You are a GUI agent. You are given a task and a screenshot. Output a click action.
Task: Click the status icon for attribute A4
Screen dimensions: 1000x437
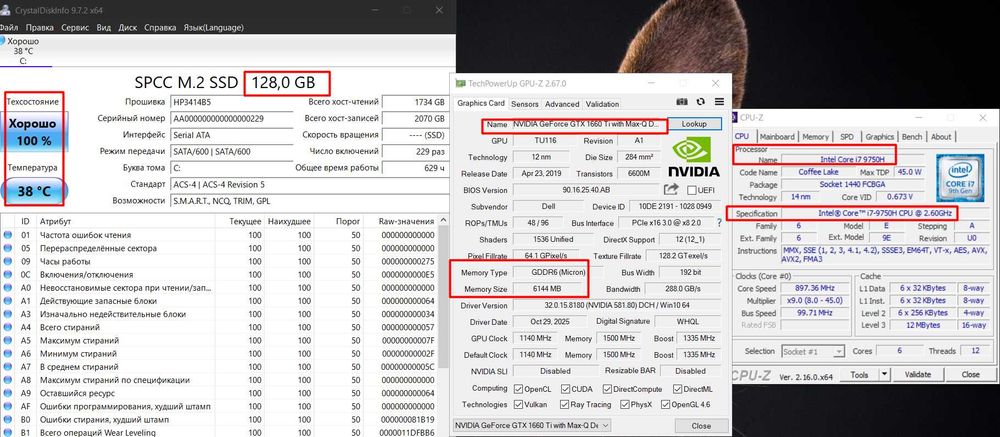point(8,327)
